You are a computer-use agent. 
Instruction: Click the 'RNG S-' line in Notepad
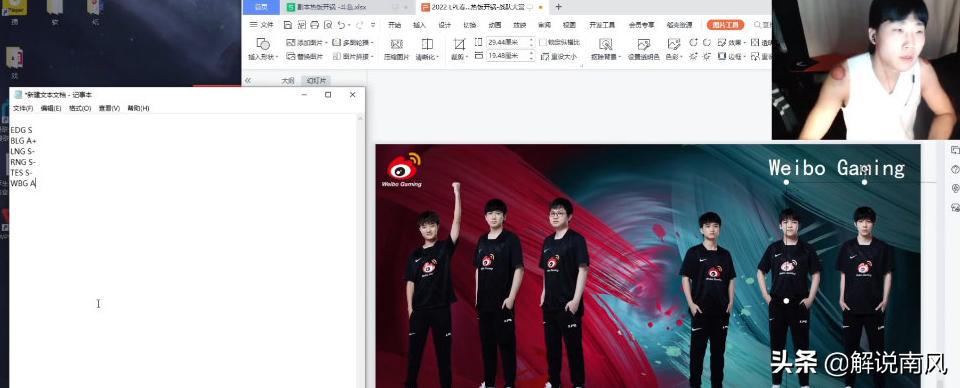point(23,162)
